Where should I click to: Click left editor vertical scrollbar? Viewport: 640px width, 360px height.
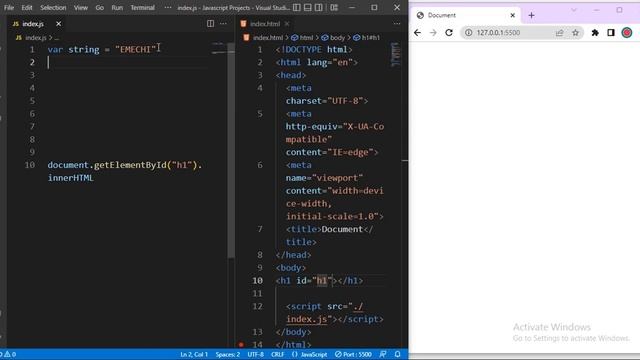pyautogui.click(x=231, y=150)
